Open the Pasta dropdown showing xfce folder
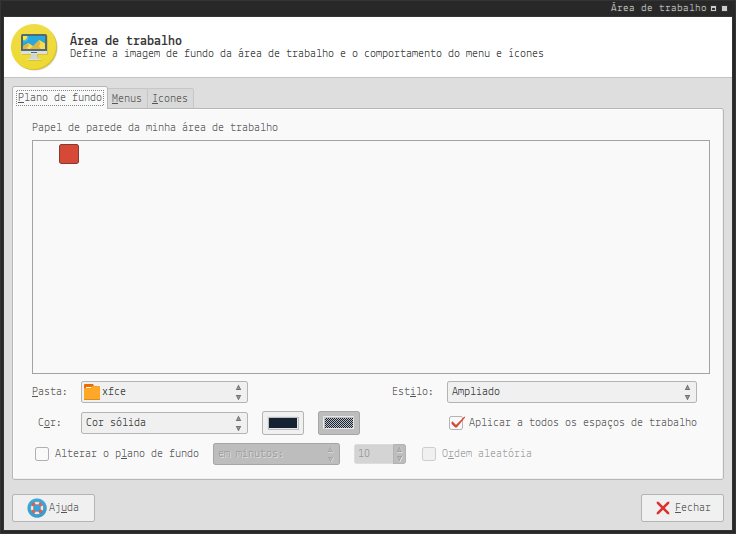 tap(163, 392)
